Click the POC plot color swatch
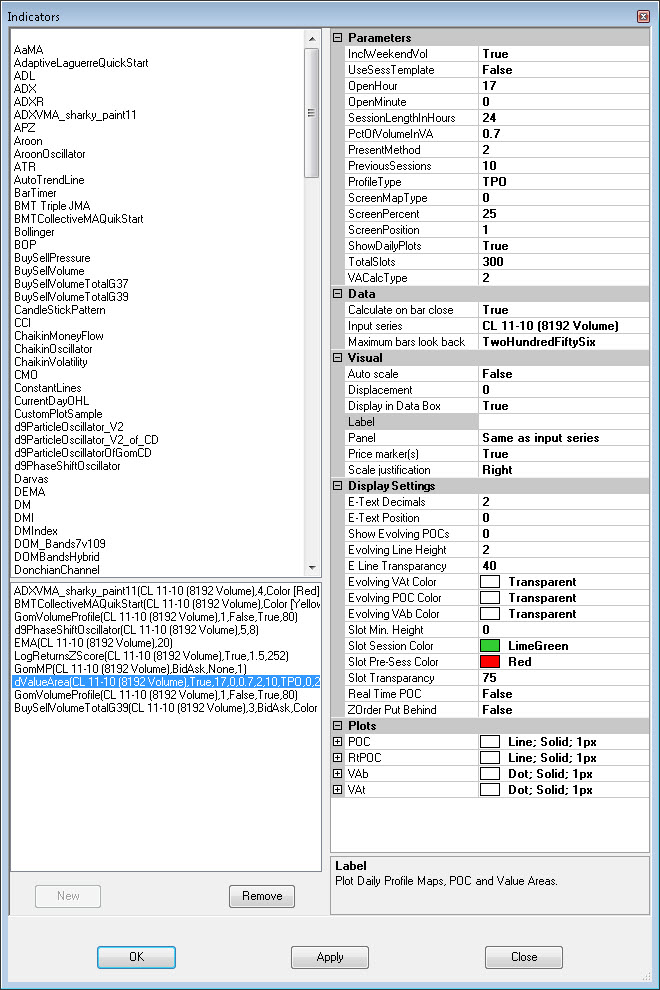This screenshot has height=990, width=660. pos(490,741)
